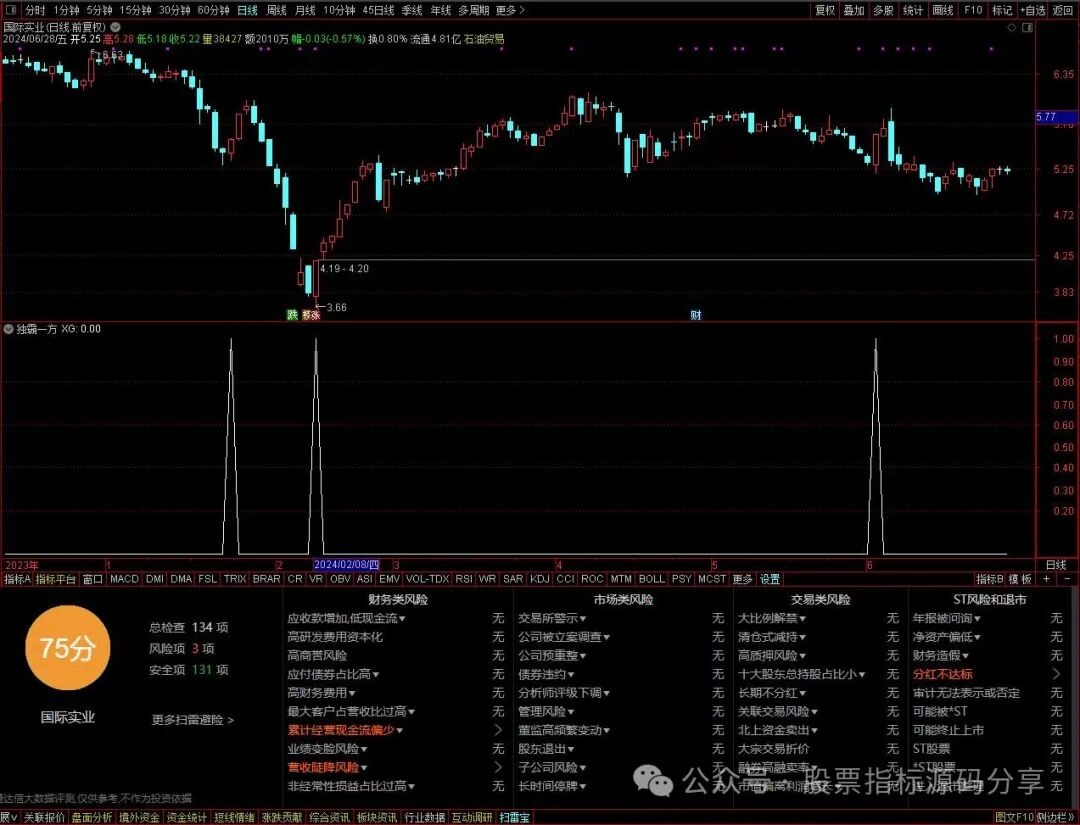Click the orange 75分 score circle
Viewport: 1080px width, 825px height.
point(68,648)
